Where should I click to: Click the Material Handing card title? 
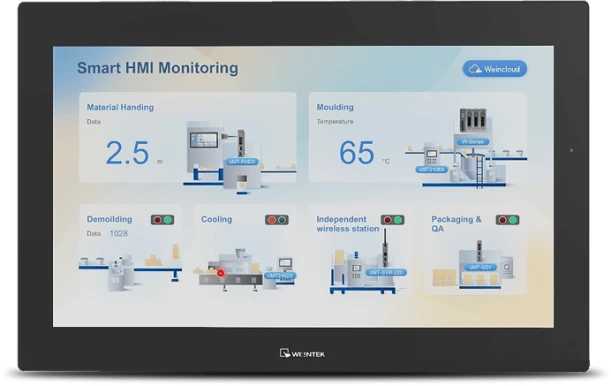click(120, 108)
